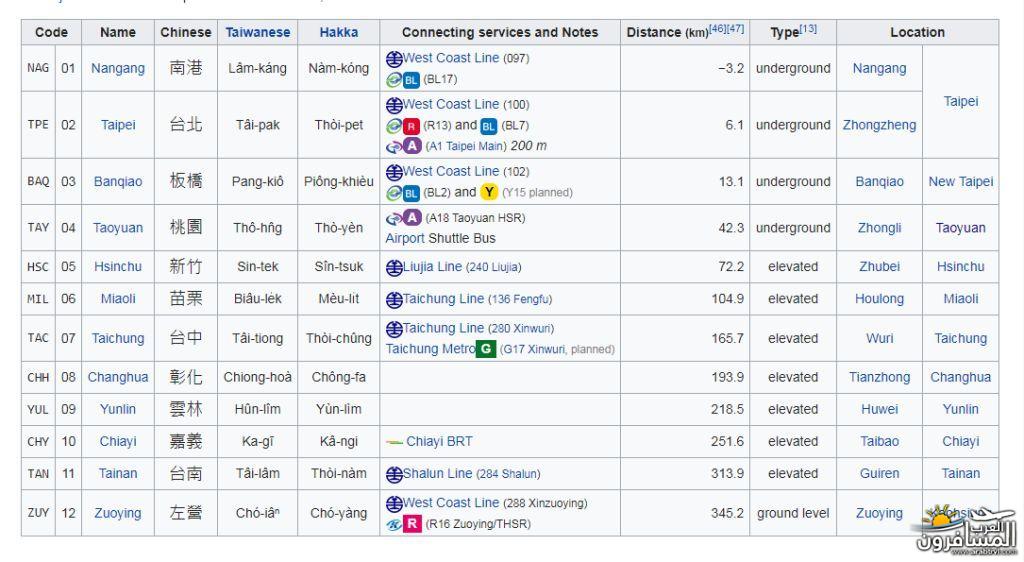Click the blue BL17 line badge

(x=411, y=80)
